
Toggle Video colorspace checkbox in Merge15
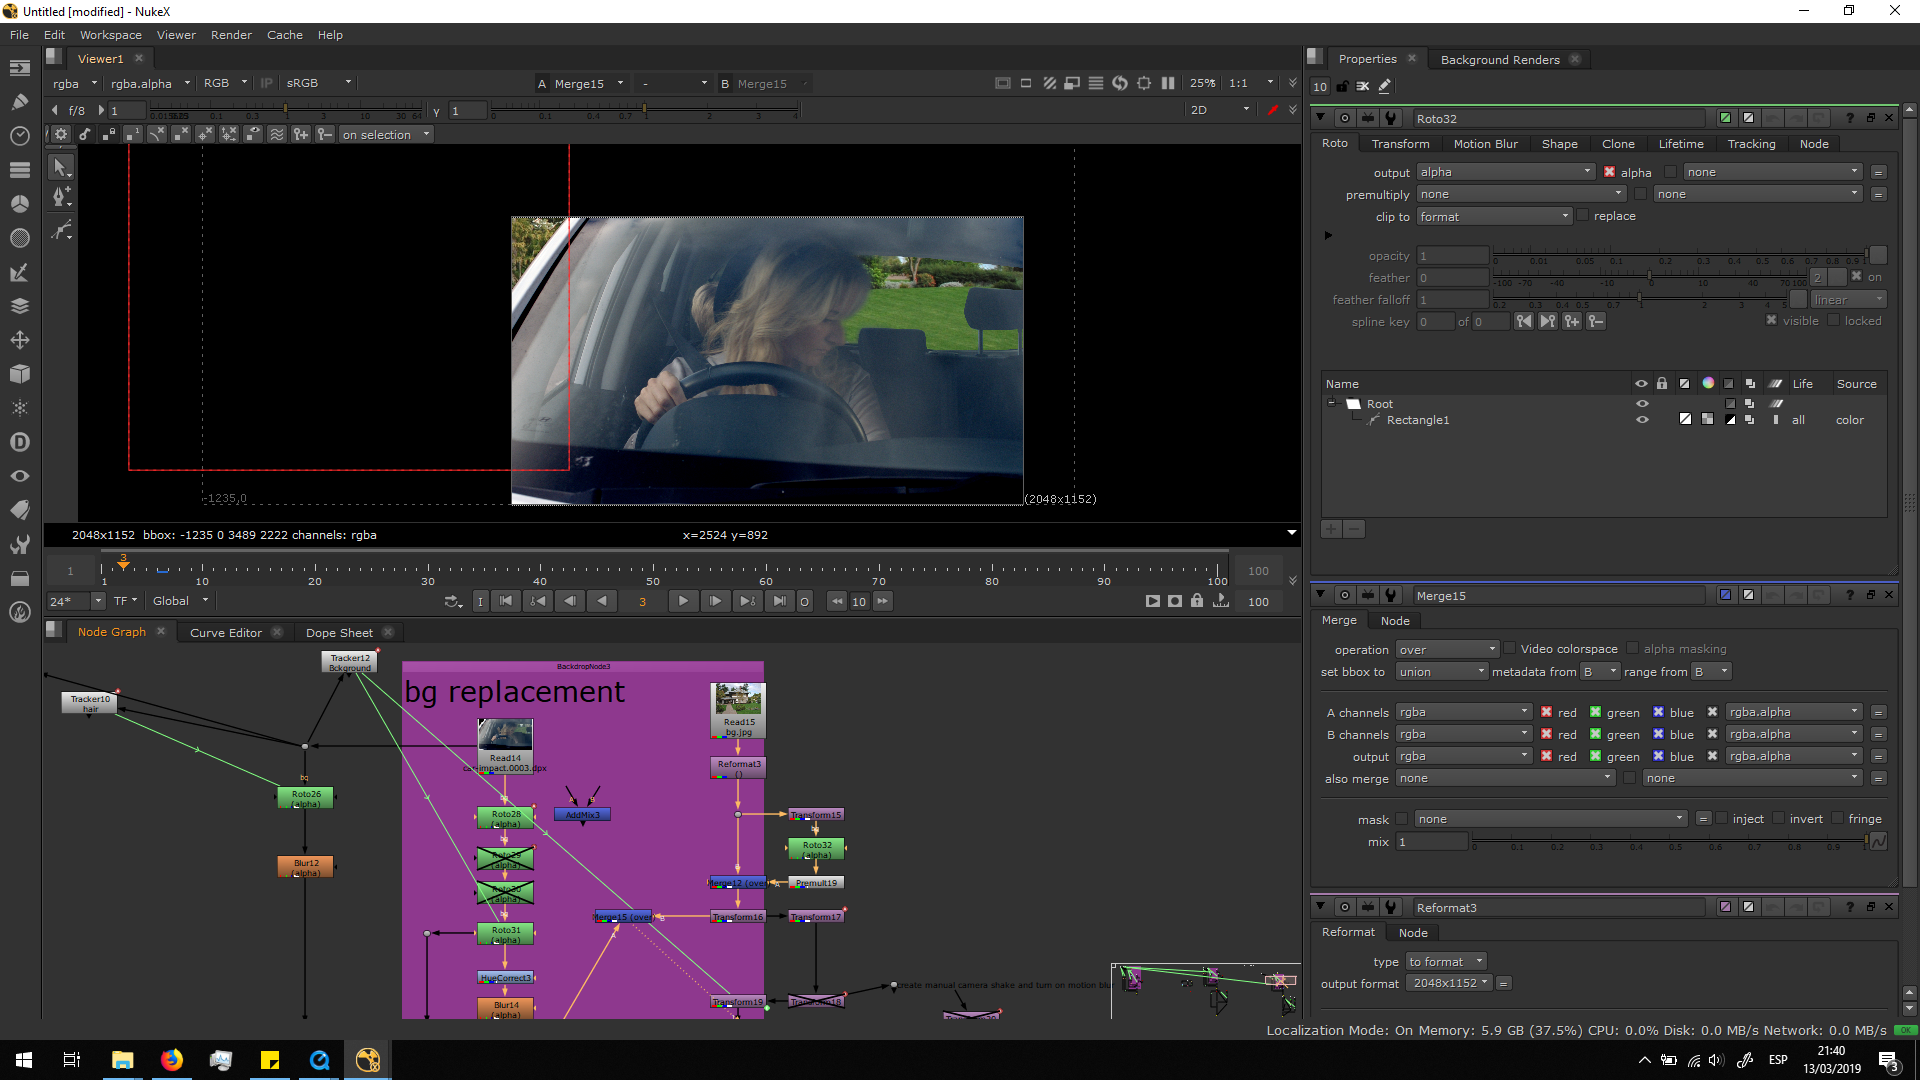coord(1510,649)
